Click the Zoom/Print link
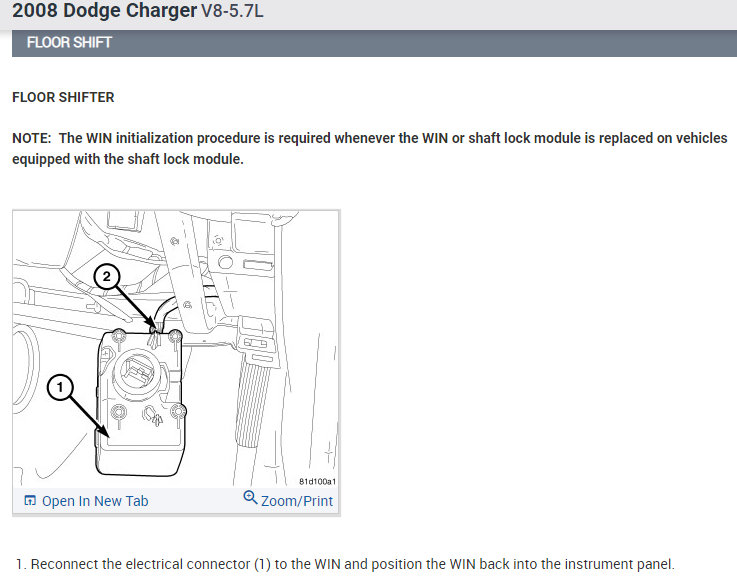737x588 pixels. click(x=297, y=501)
